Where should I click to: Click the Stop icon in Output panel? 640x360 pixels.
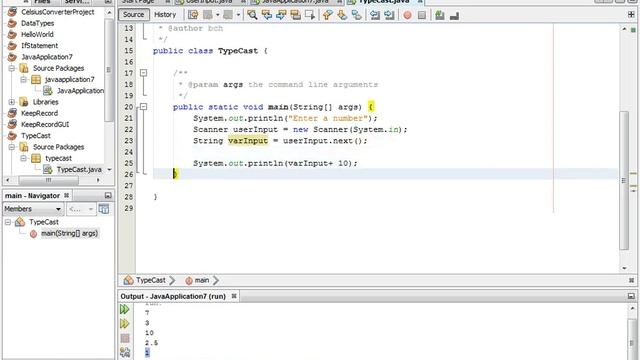click(125, 338)
